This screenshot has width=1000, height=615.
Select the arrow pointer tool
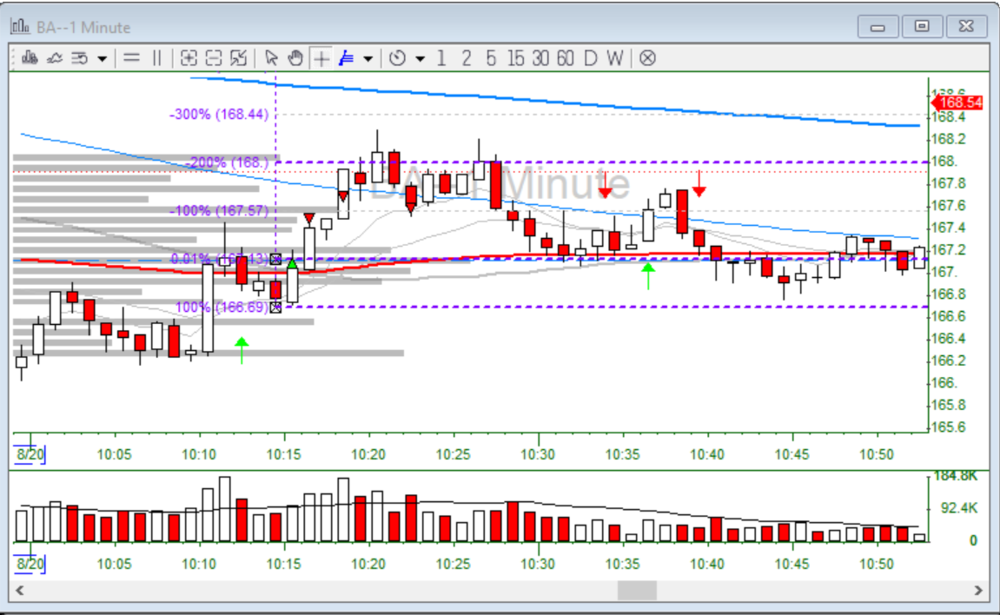tap(271, 58)
